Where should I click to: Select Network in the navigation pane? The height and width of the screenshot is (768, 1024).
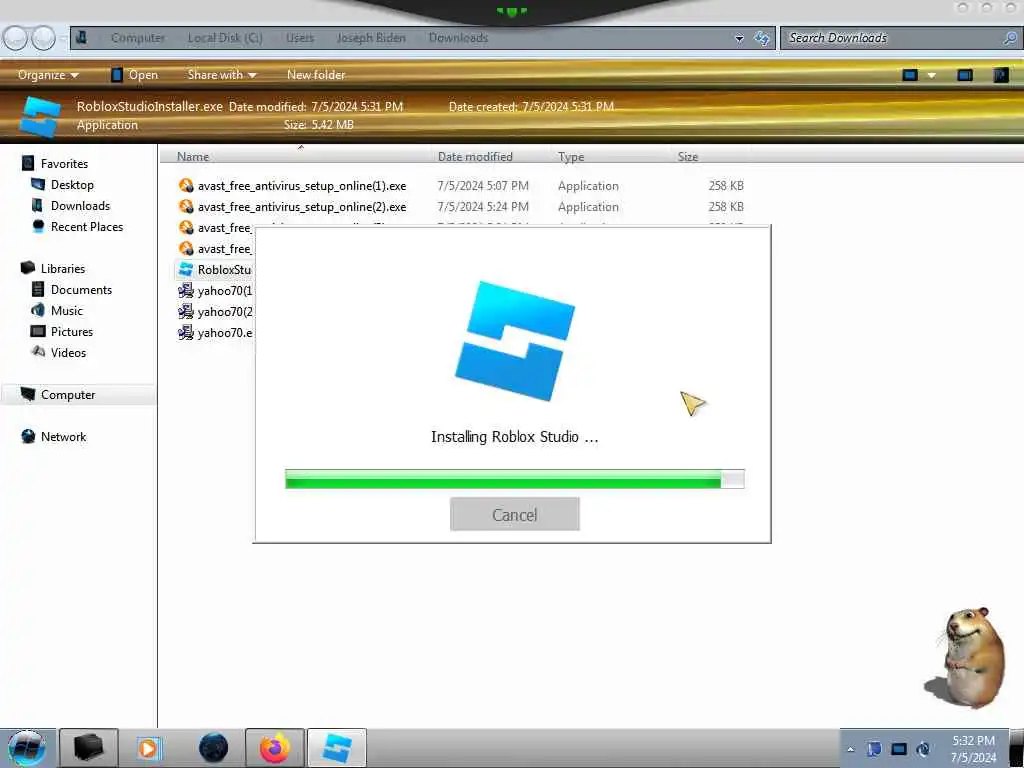click(x=63, y=436)
